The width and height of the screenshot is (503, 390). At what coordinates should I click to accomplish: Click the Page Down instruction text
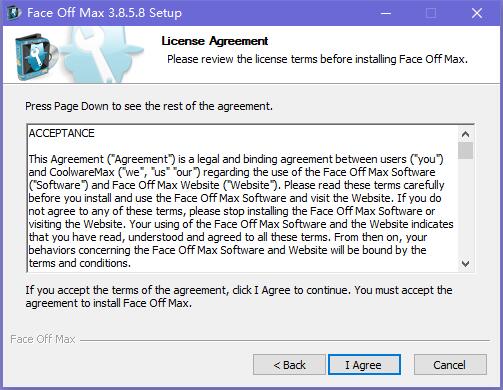[149, 106]
